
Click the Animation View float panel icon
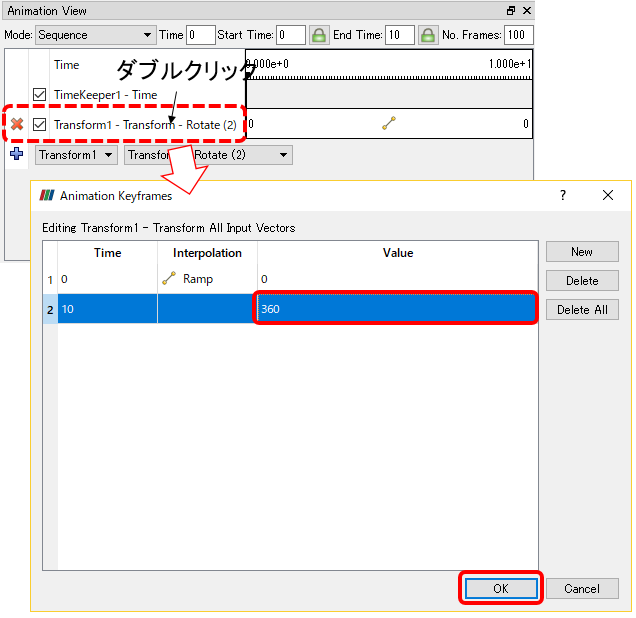tap(511, 11)
